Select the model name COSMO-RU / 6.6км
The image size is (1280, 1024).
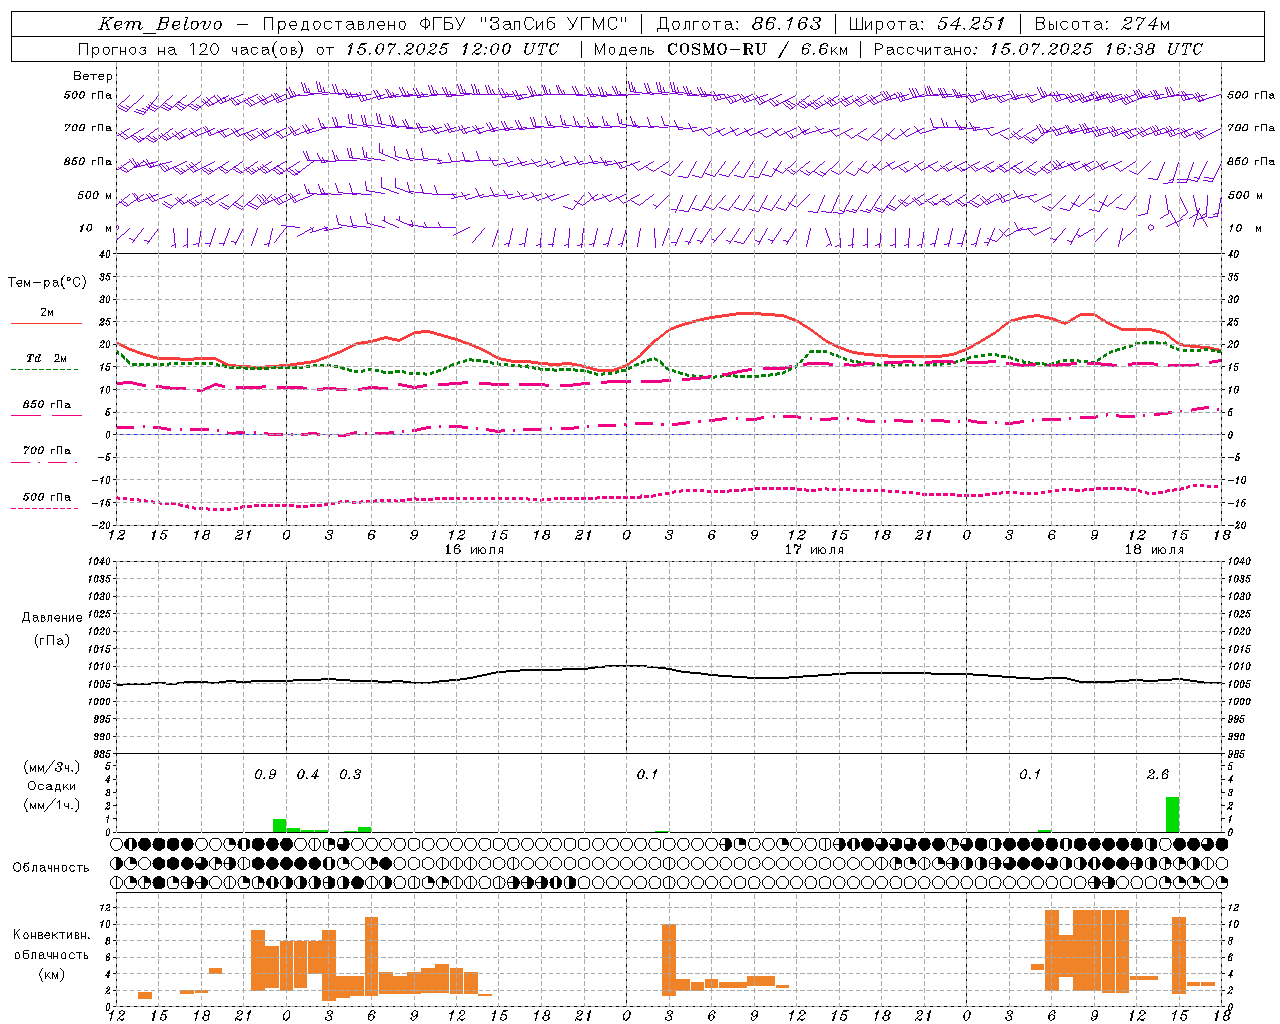[757, 49]
